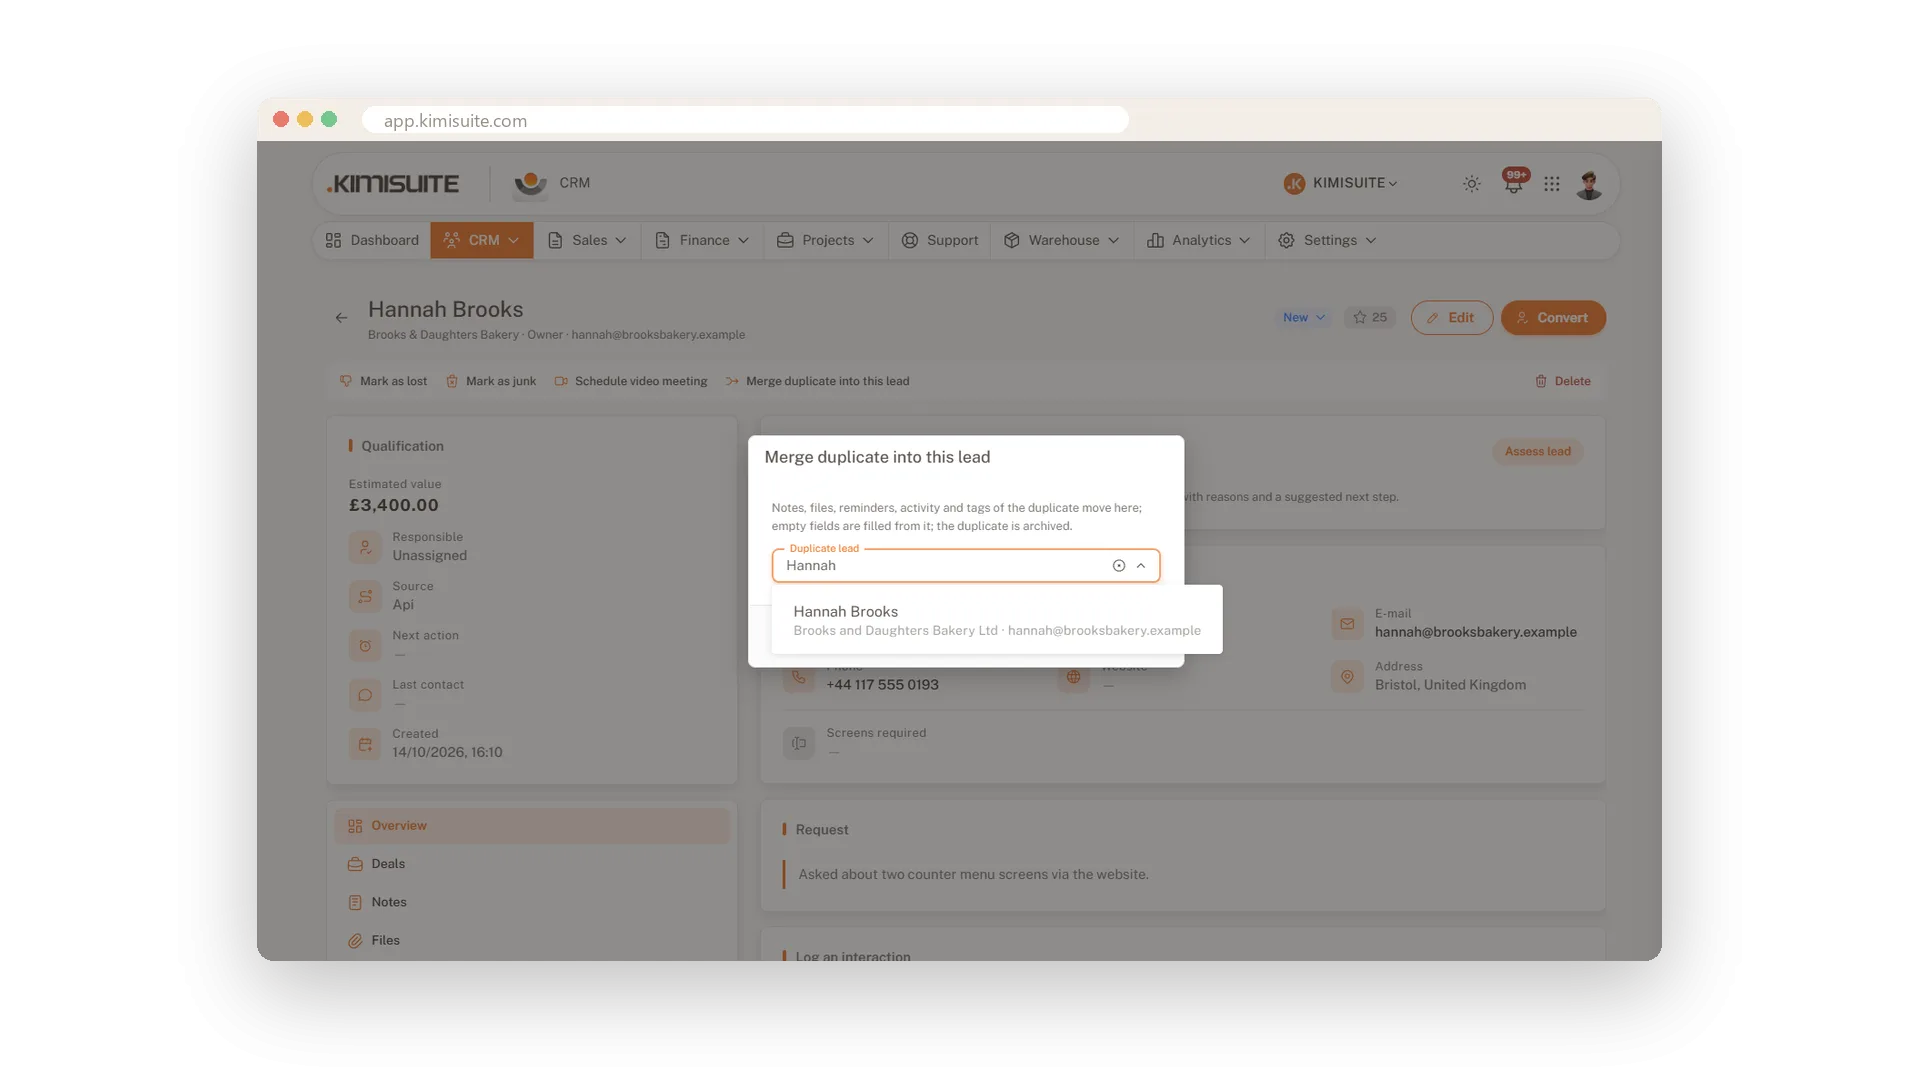Click the Assess lead button
Image resolution: width=1920 pixels, height=1080 pixels.
point(1537,452)
